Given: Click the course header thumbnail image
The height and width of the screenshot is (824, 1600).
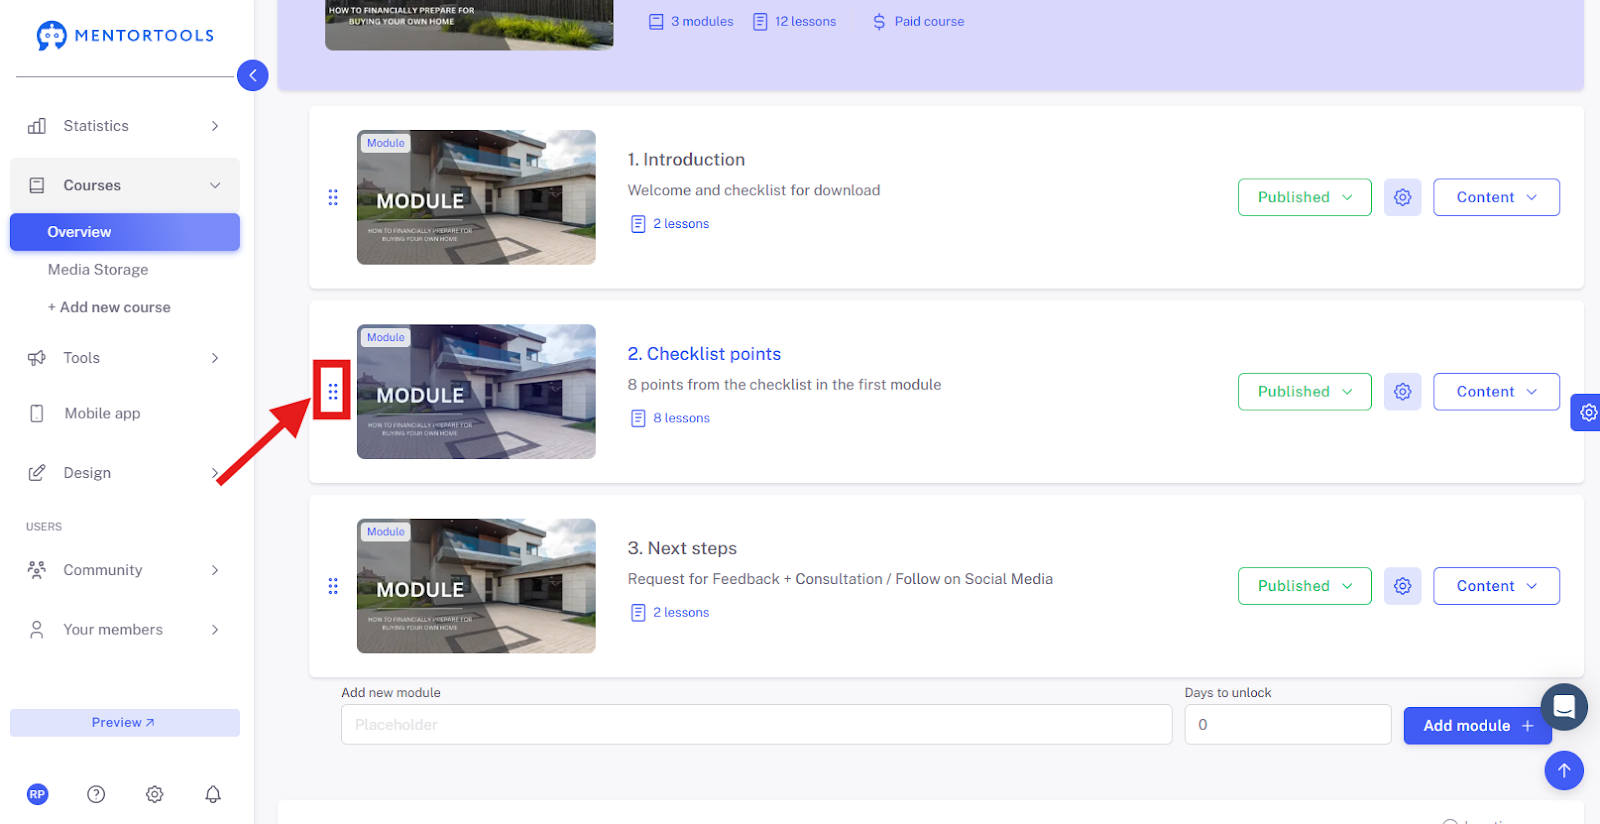Looking at the screenshot, I should (x=469, y=24).
